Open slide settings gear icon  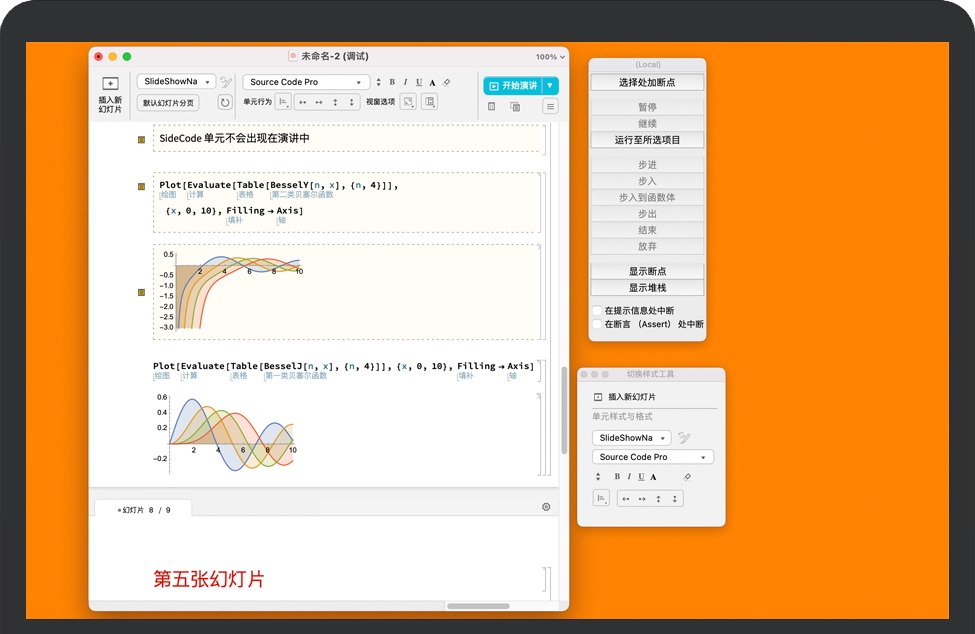[546, 507]
